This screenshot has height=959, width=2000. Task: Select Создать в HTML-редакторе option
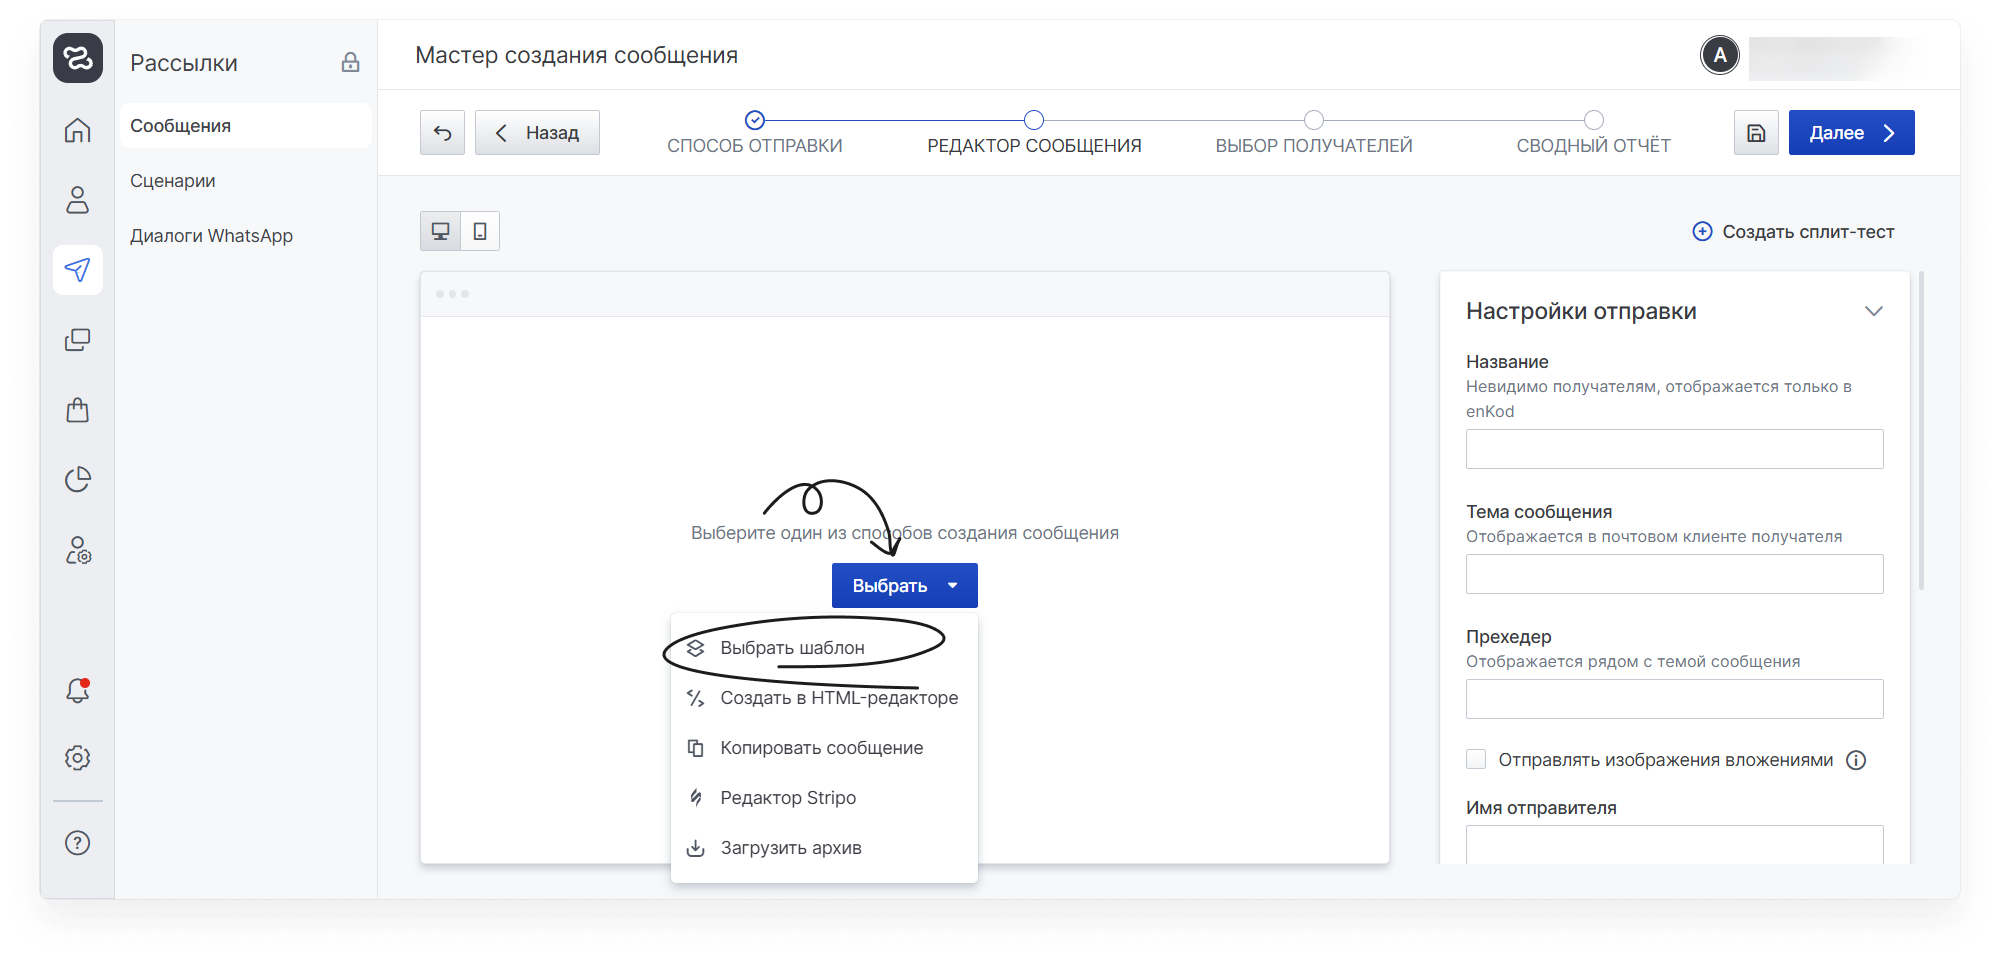(824, 698)
